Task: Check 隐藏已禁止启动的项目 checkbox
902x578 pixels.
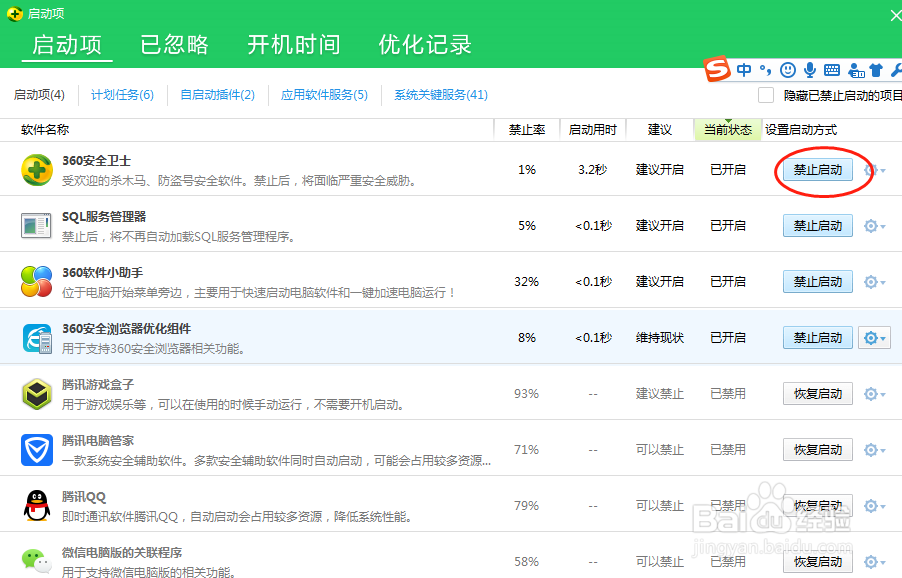Action: (766, 95)
